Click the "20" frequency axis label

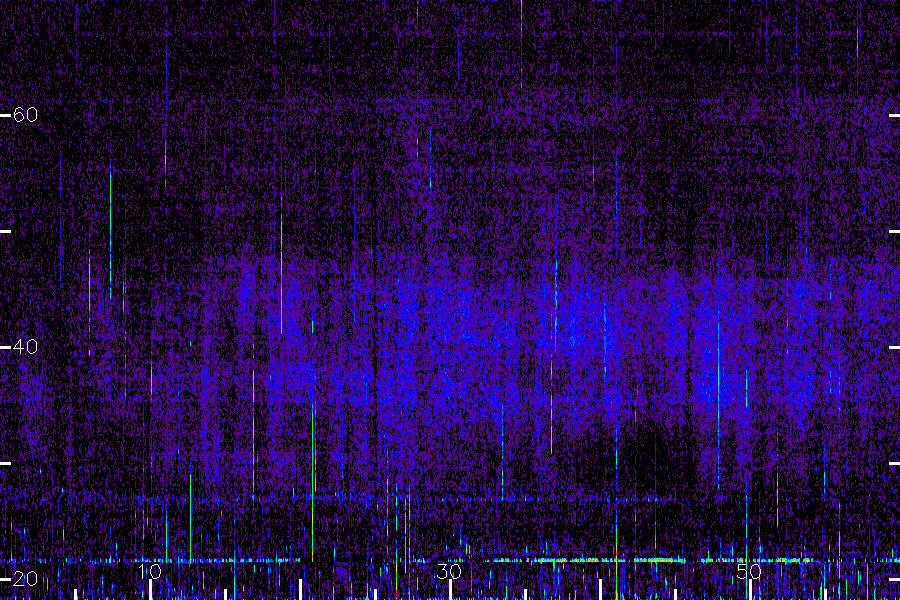pos(25,579)
